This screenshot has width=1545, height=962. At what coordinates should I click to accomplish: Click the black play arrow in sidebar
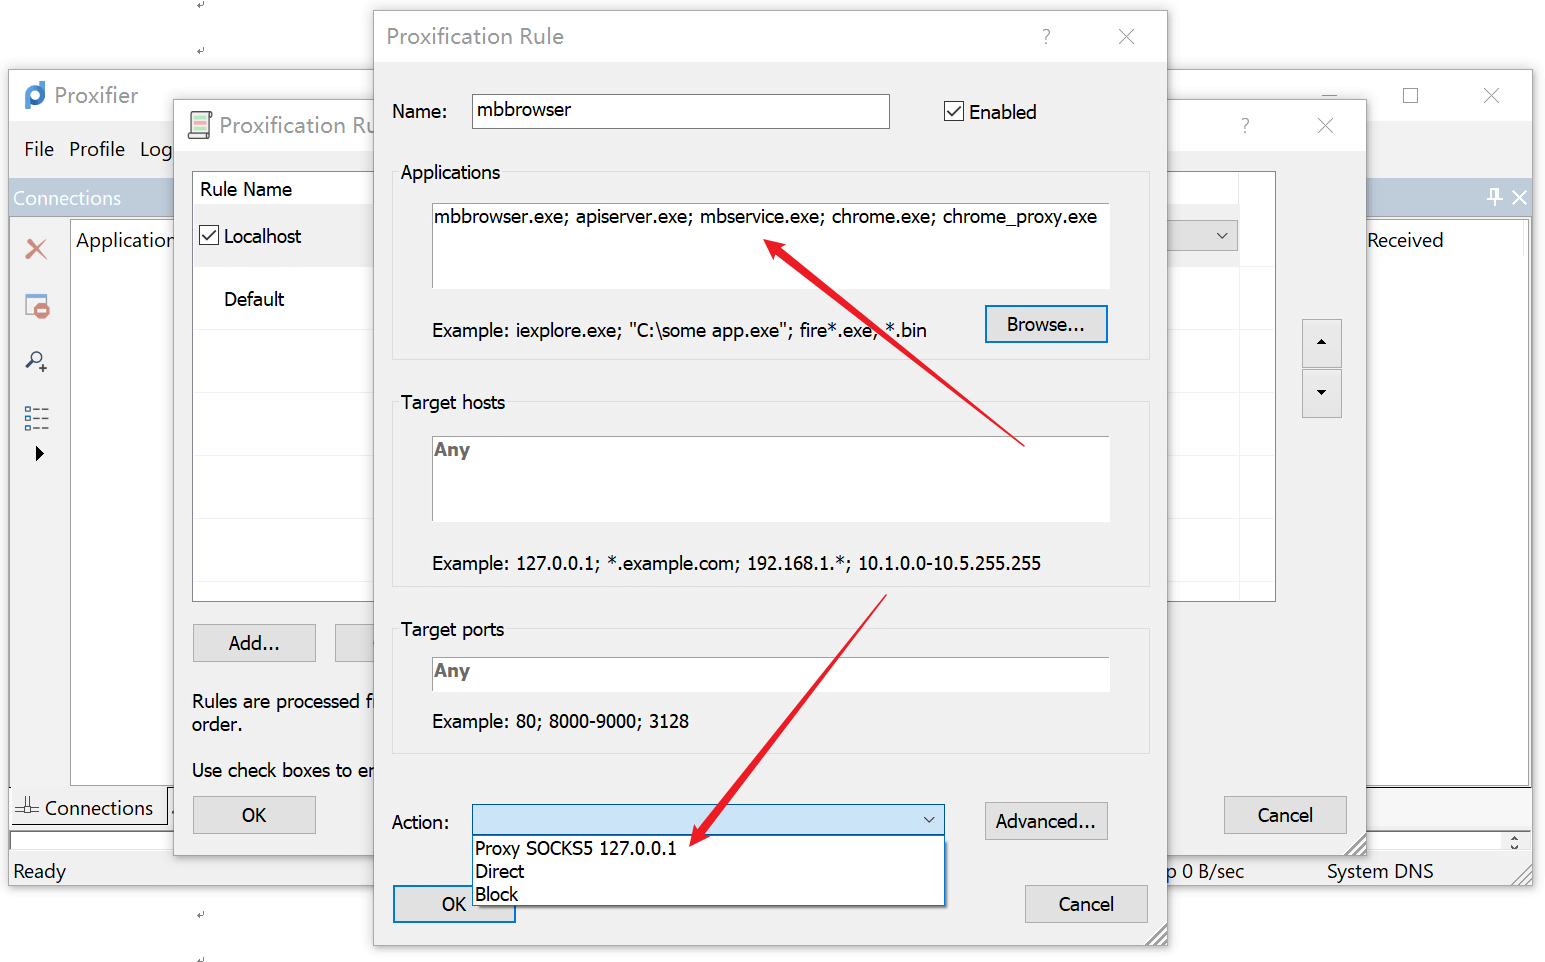[x=39, y=454]
